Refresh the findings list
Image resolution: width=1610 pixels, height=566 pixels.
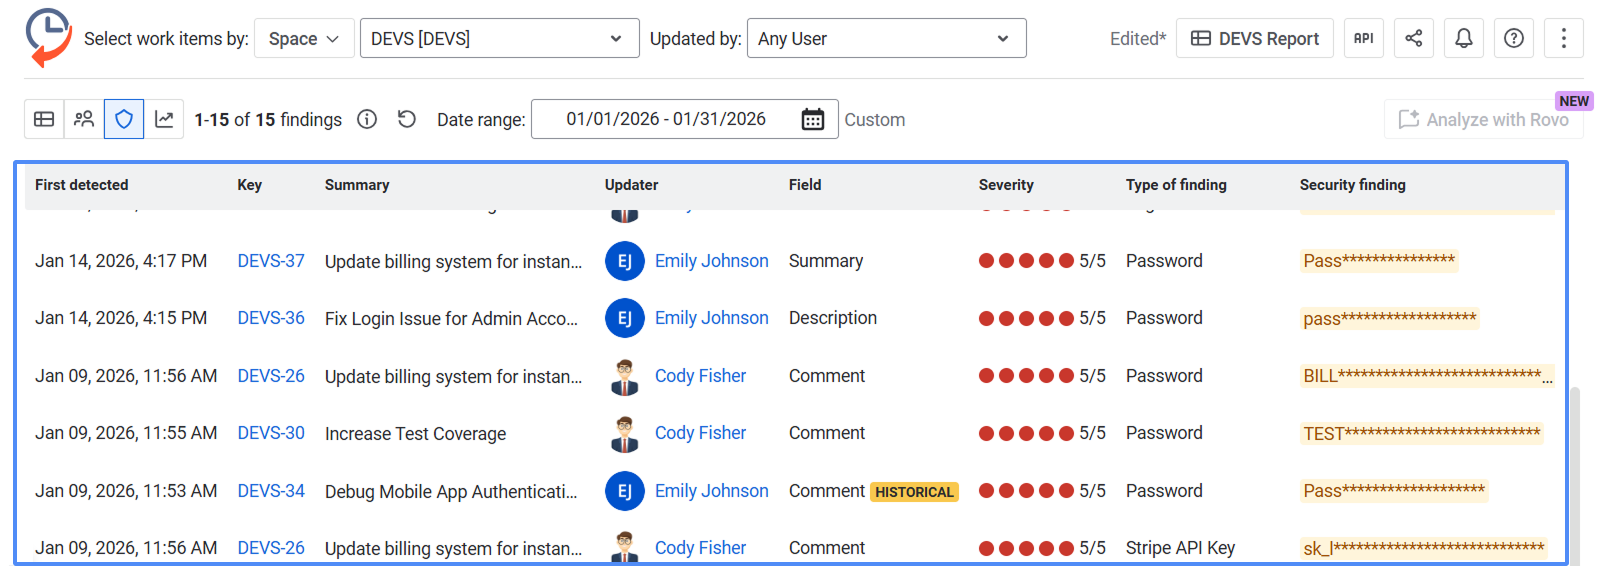406,119
